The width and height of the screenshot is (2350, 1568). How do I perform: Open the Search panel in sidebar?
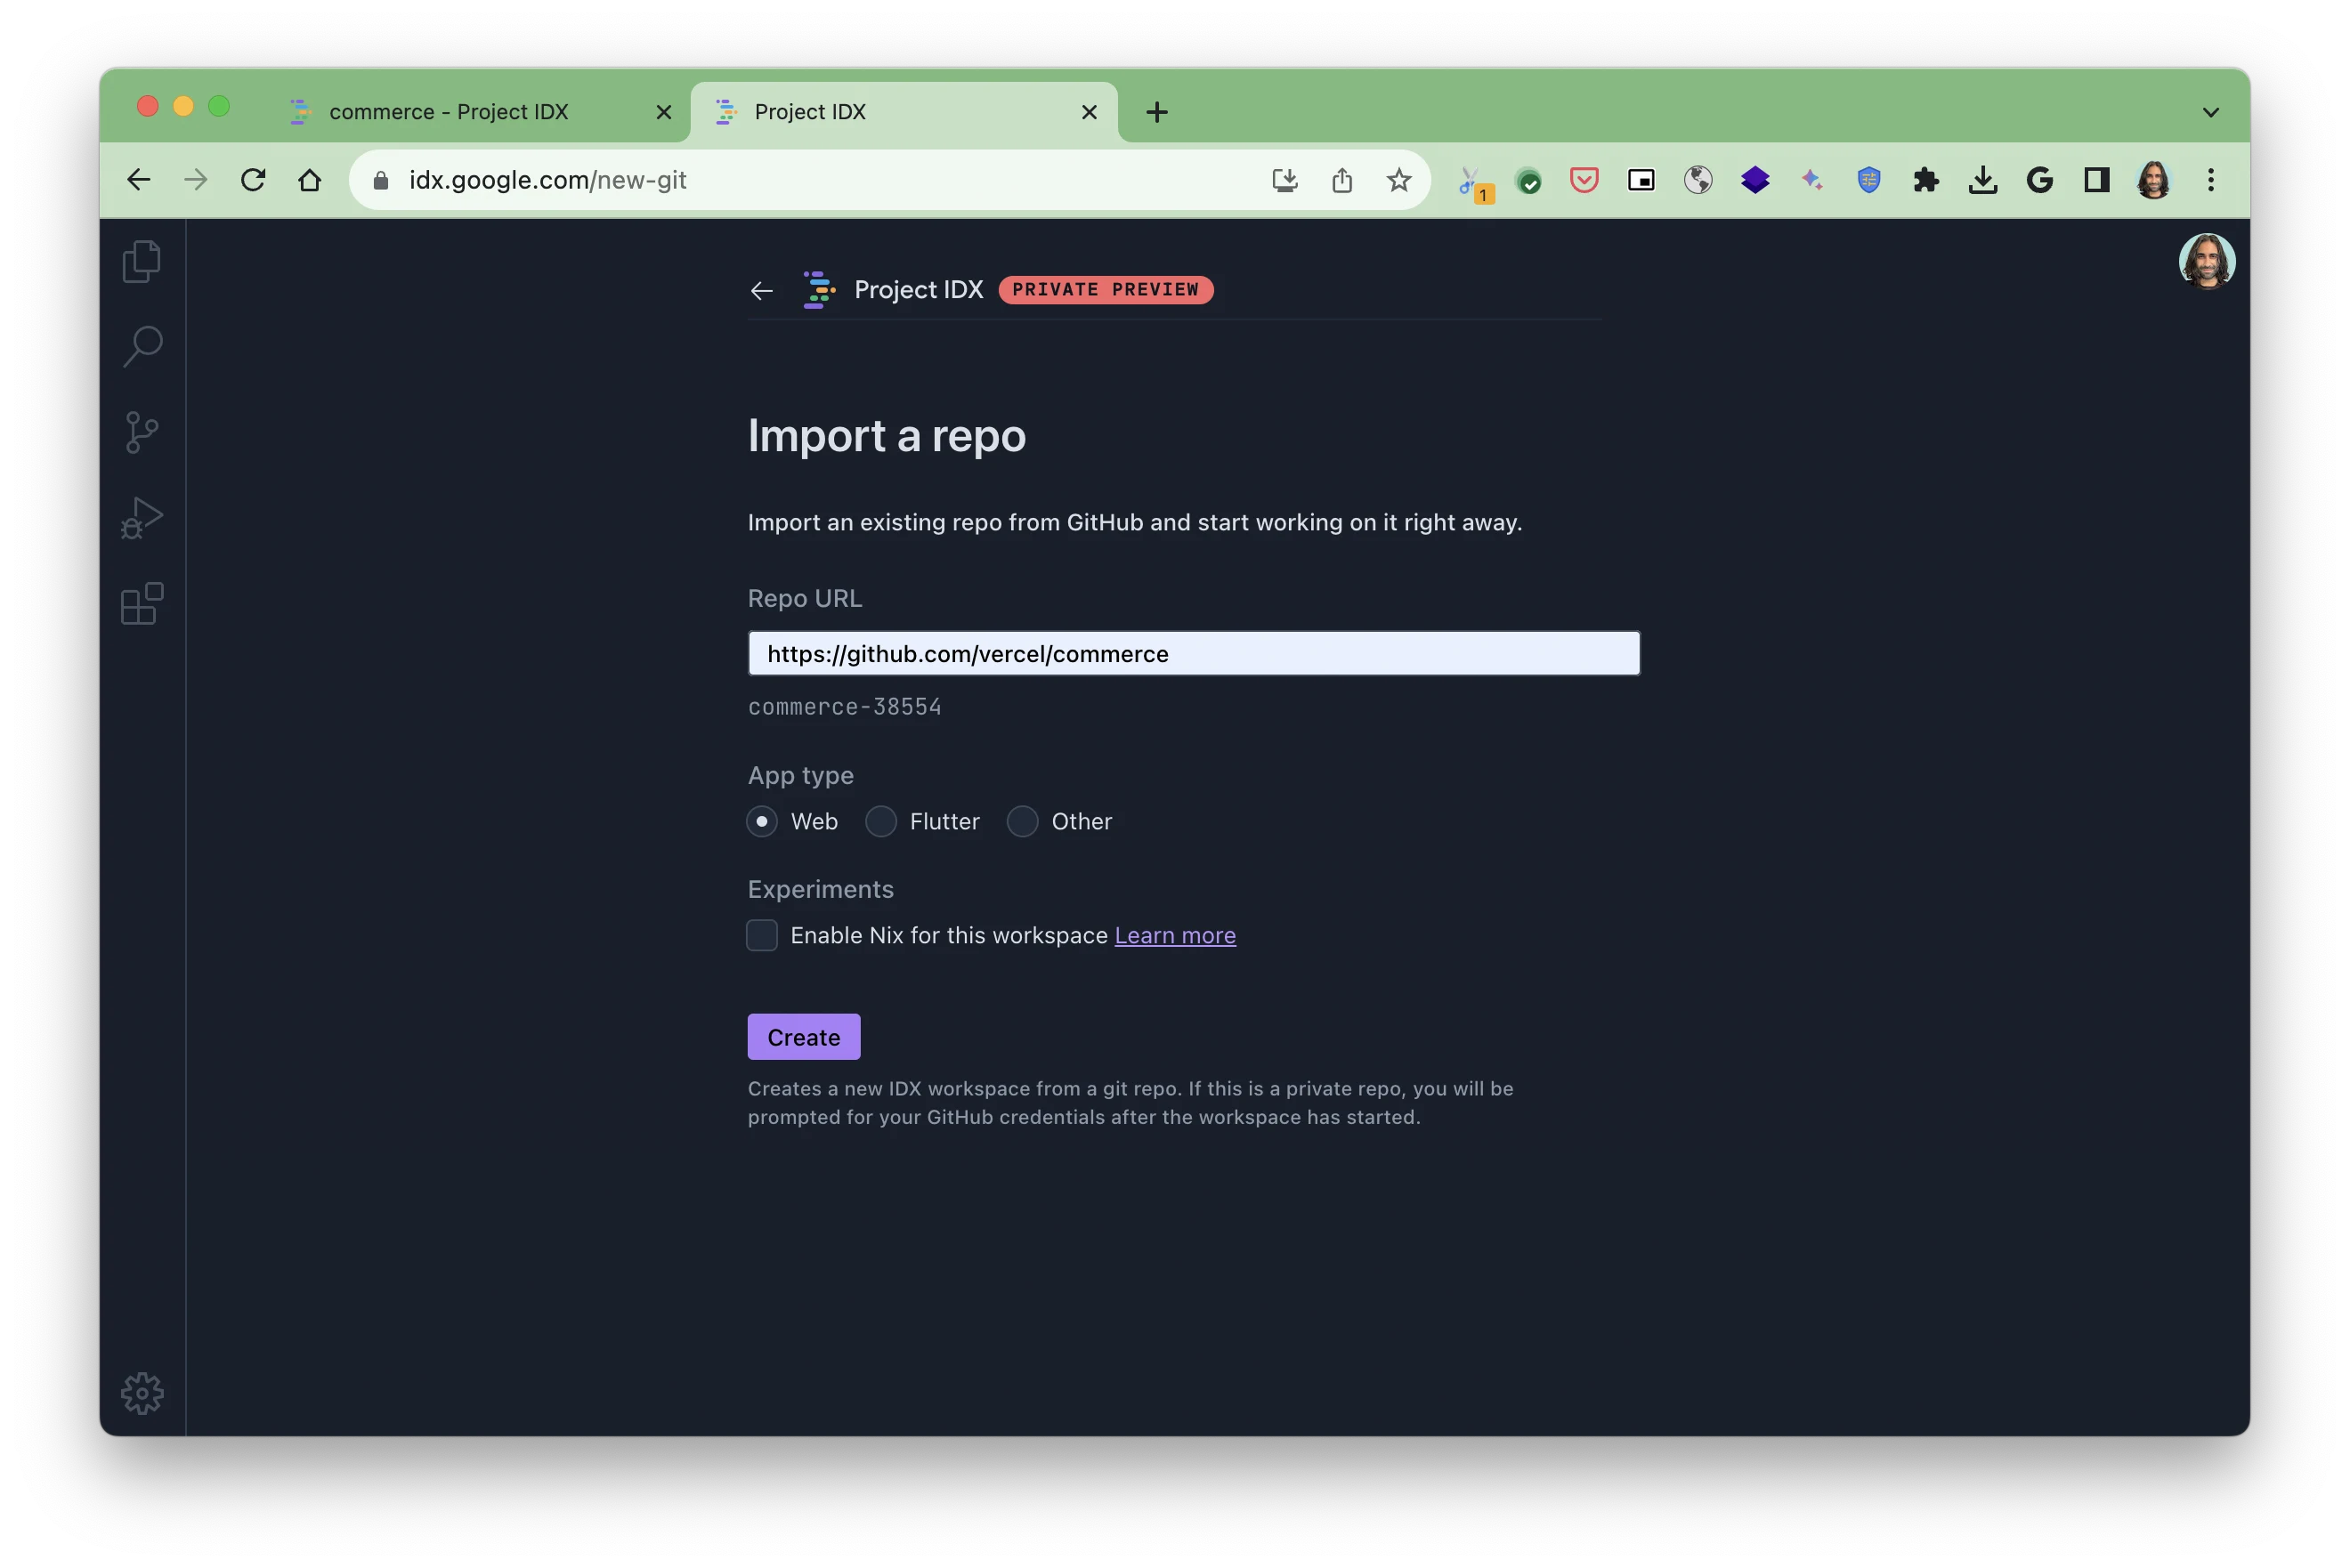coord(142,346)
